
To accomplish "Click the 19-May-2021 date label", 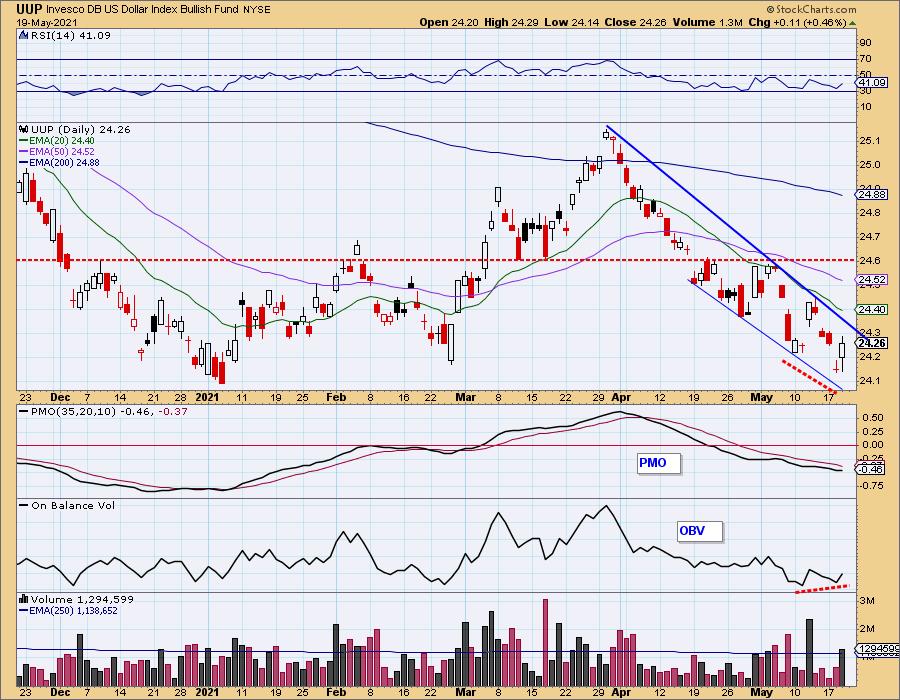I will (x=48, y=22).
